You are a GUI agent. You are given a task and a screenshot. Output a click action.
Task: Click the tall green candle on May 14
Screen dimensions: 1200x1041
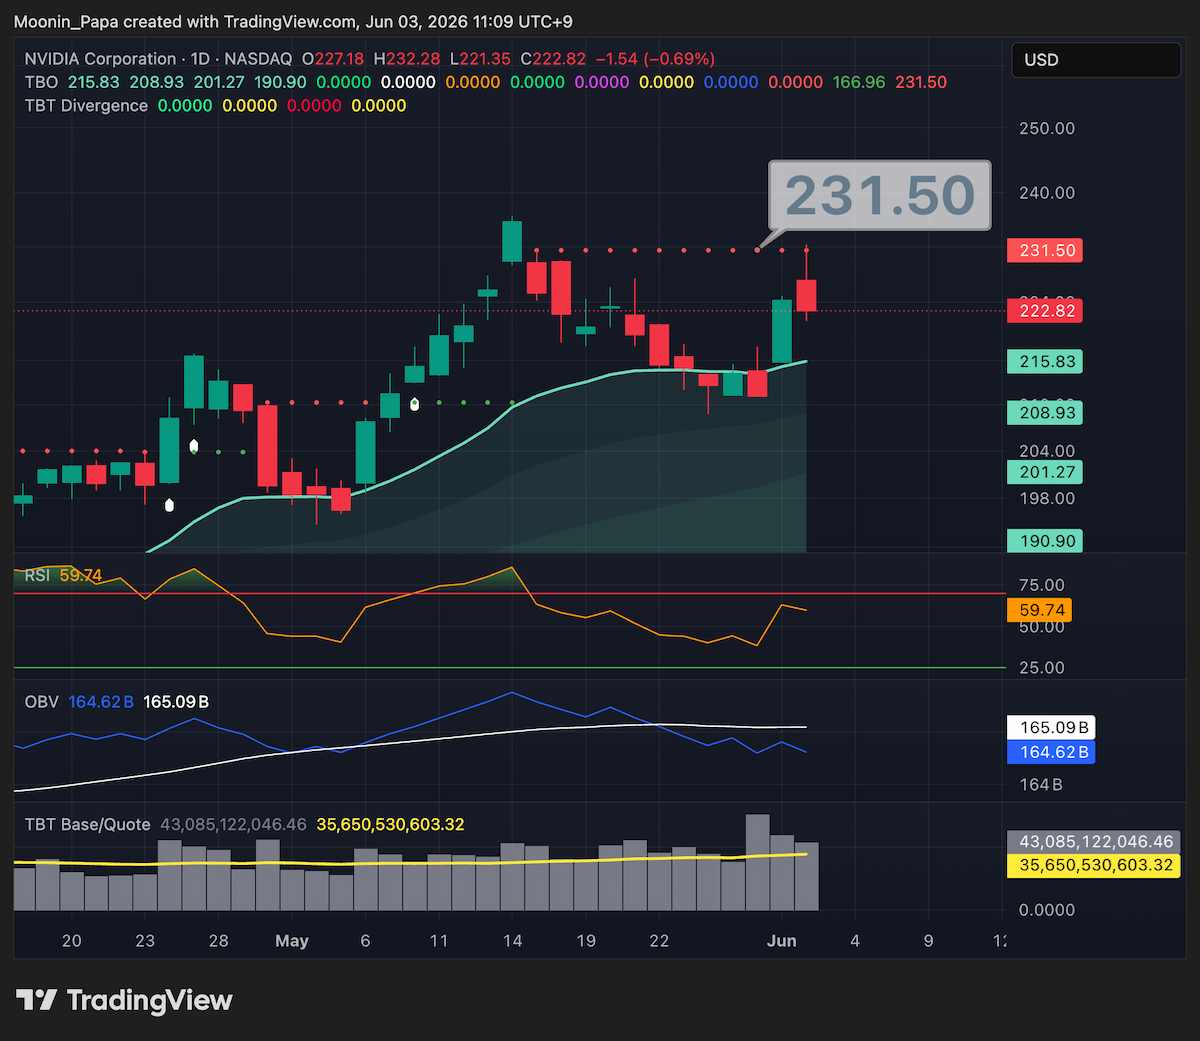click(512, 241)
